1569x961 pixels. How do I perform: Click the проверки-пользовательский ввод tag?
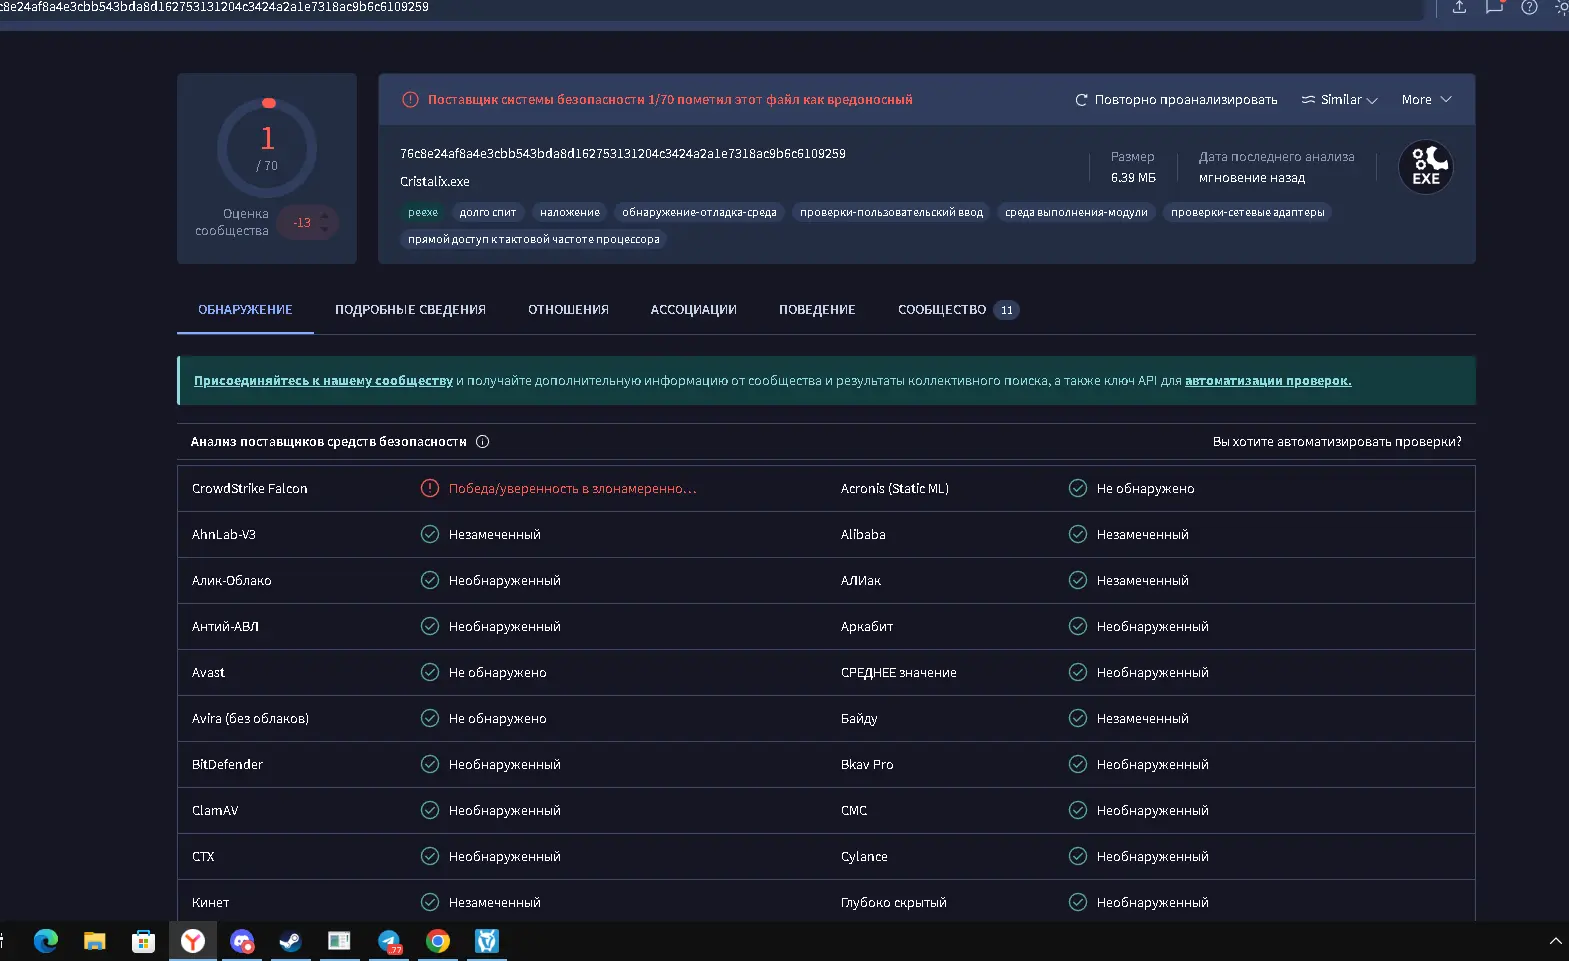coord(891,212)
